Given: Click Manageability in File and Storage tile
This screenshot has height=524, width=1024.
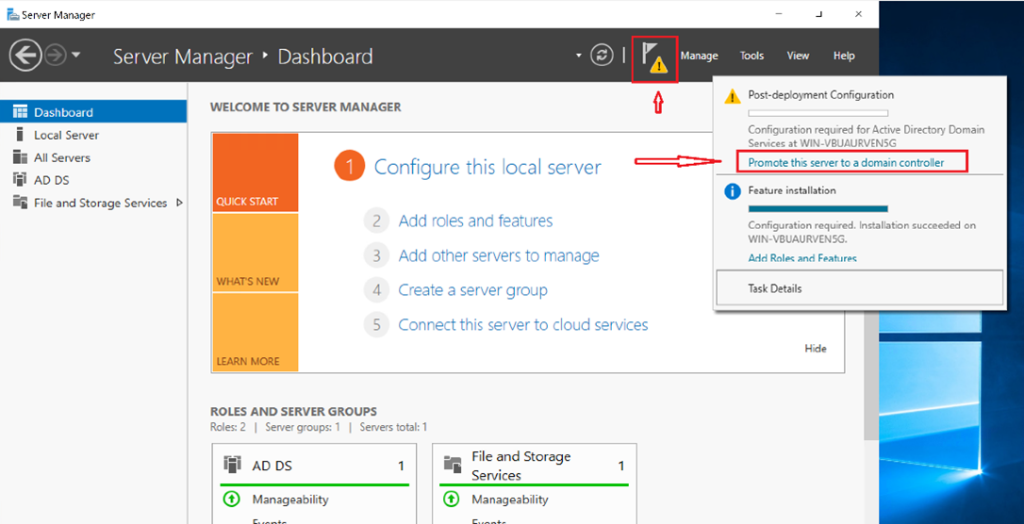Looking at the screenshot, I should tap(510, 500).
